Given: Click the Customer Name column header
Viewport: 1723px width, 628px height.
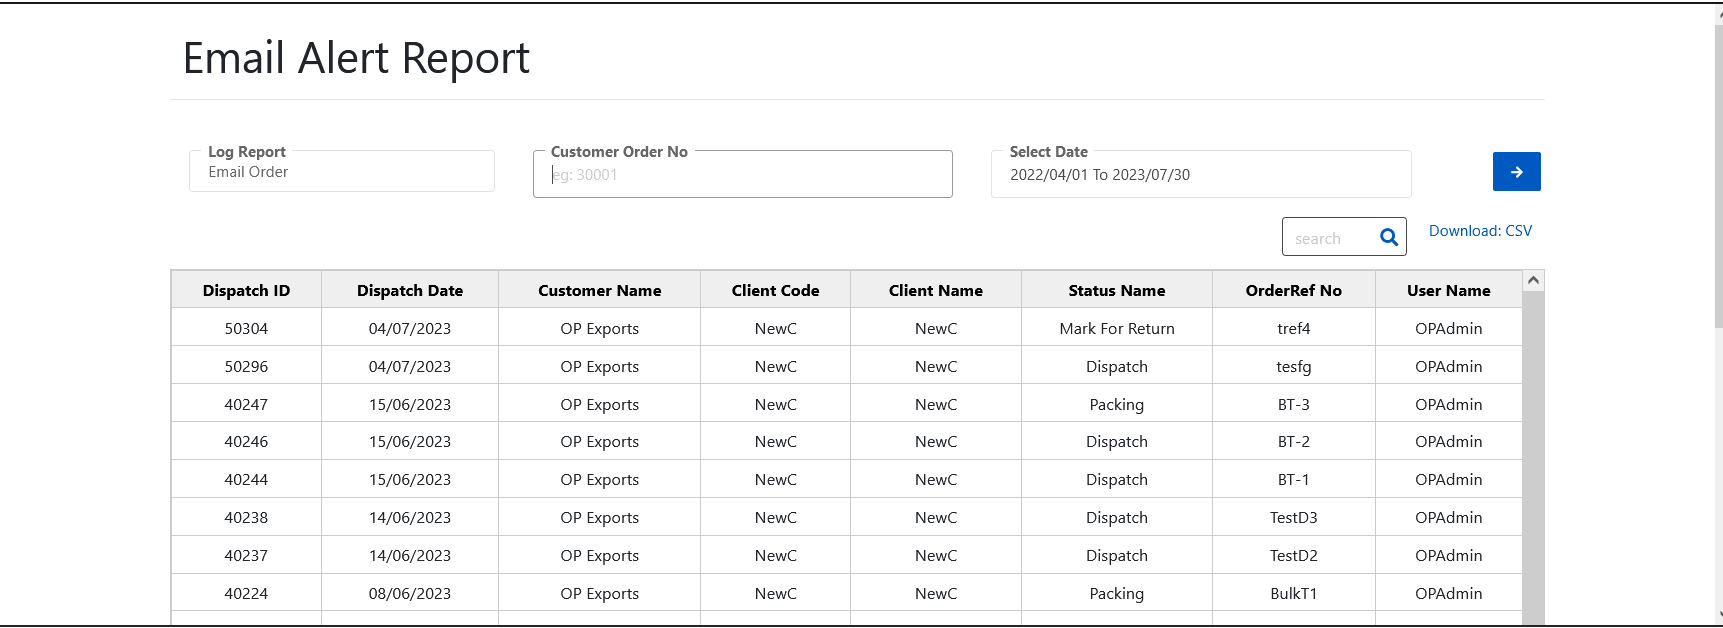Looking at the screenshot, I should (x=600, y=290).
